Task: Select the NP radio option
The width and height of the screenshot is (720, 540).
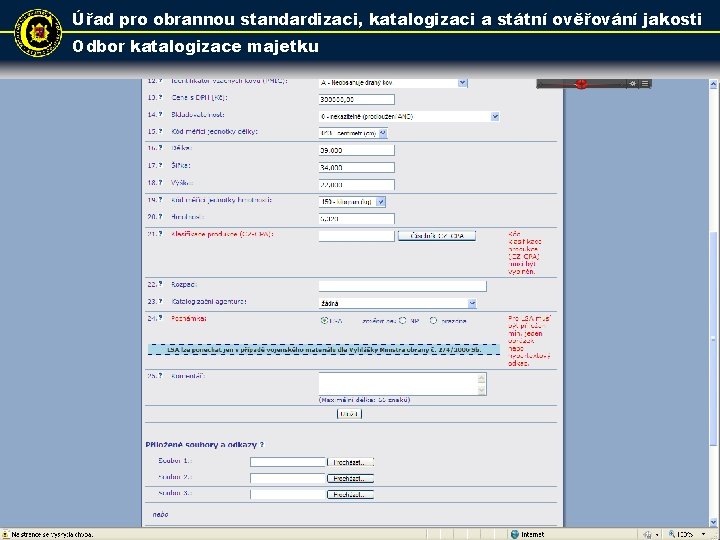Action: [403, 321]
